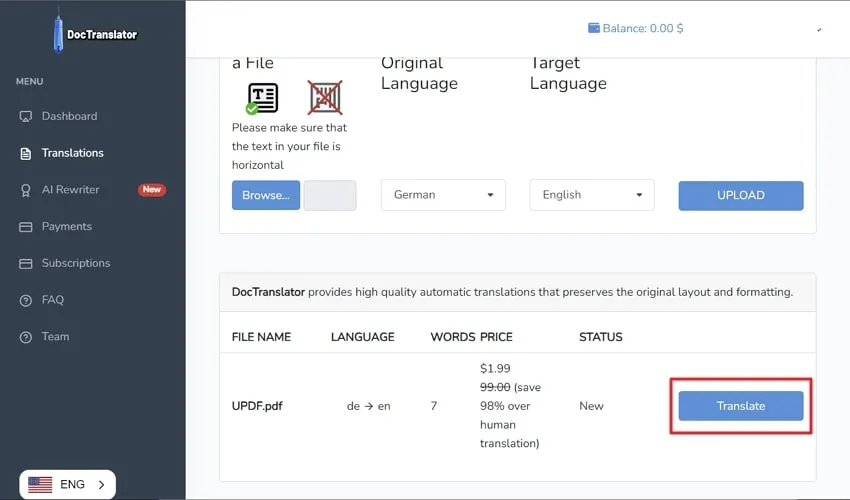Click the Balance: 0.00 $ link
Viewport: 850px width, 500px height.
coord(635,28)
